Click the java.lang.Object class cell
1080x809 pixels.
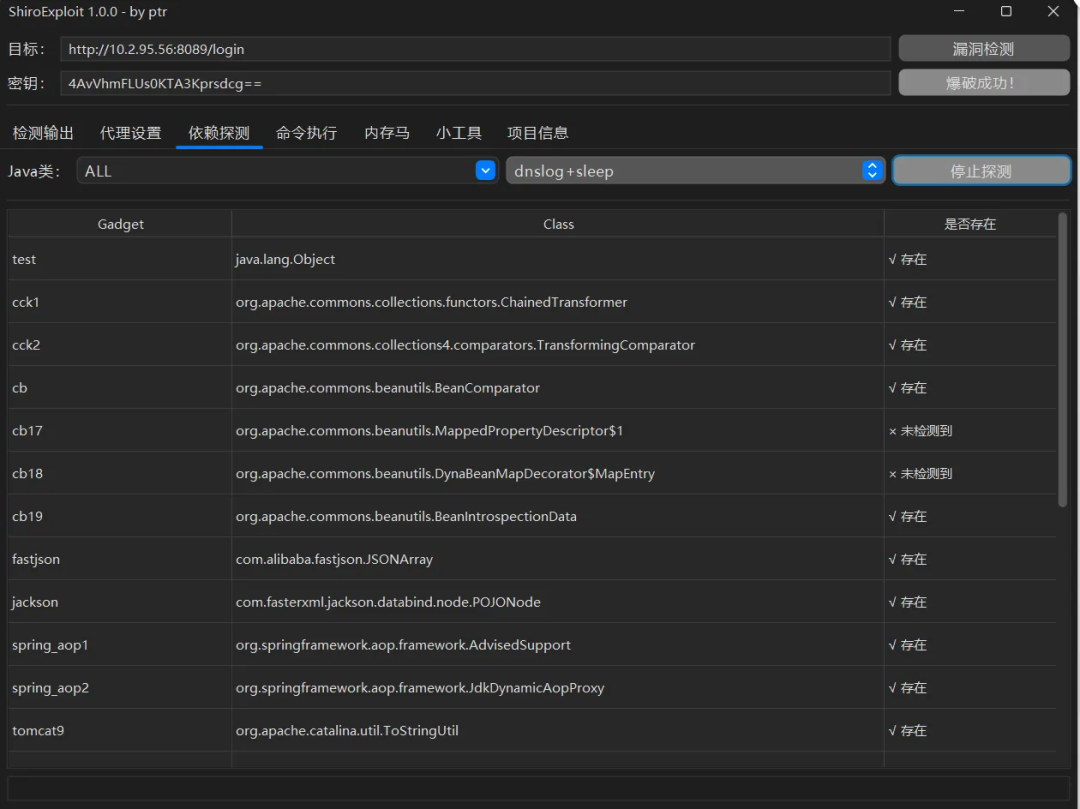pos(558,259)
